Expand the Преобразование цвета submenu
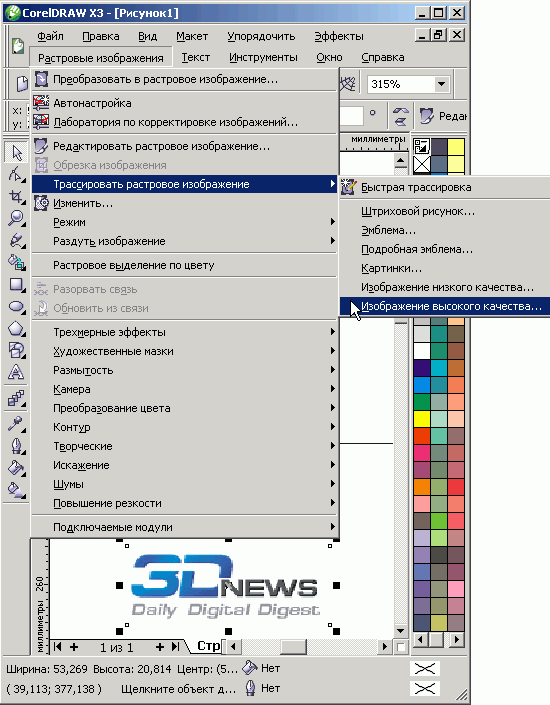The height and width of the screenshot is (705, 550). pyautogui.click(x=332, y=408)
